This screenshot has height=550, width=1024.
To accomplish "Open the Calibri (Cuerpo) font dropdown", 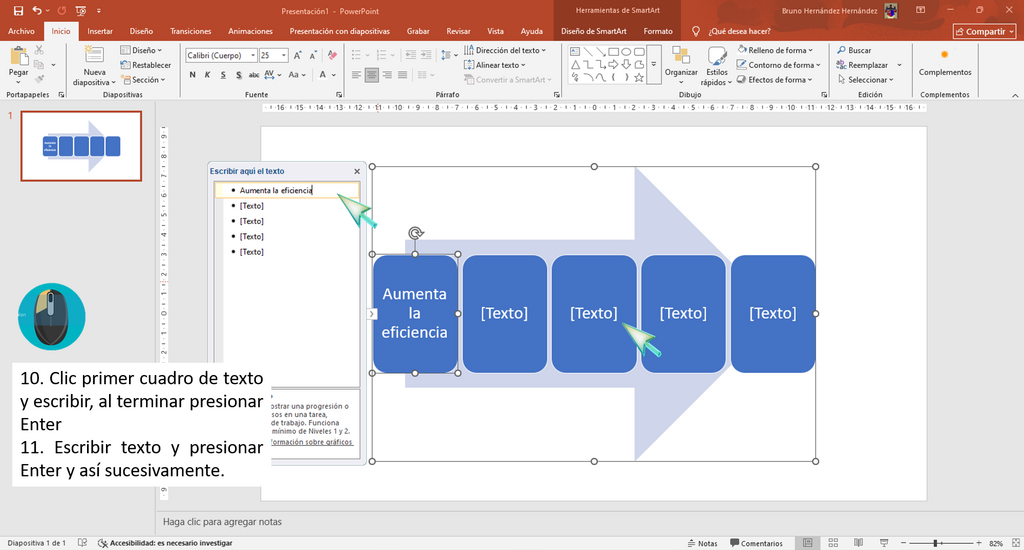I will [221, 56].
